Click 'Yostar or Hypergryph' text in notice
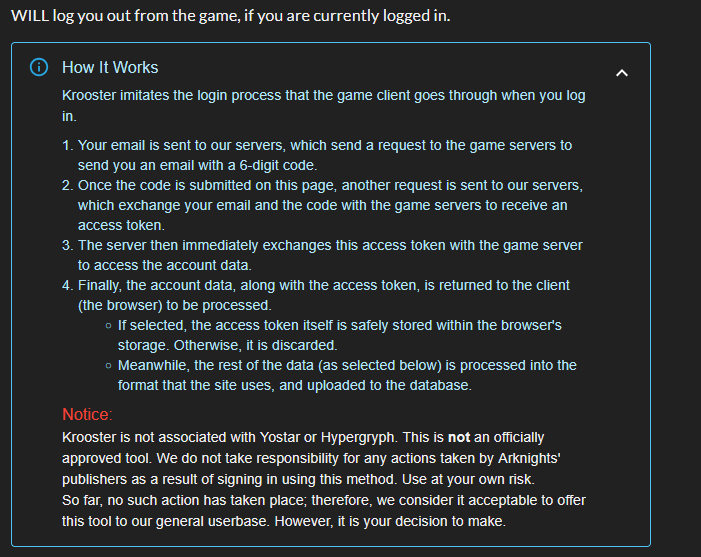The width and height of the screenshot is (701, 557). [x=327, y=437]
